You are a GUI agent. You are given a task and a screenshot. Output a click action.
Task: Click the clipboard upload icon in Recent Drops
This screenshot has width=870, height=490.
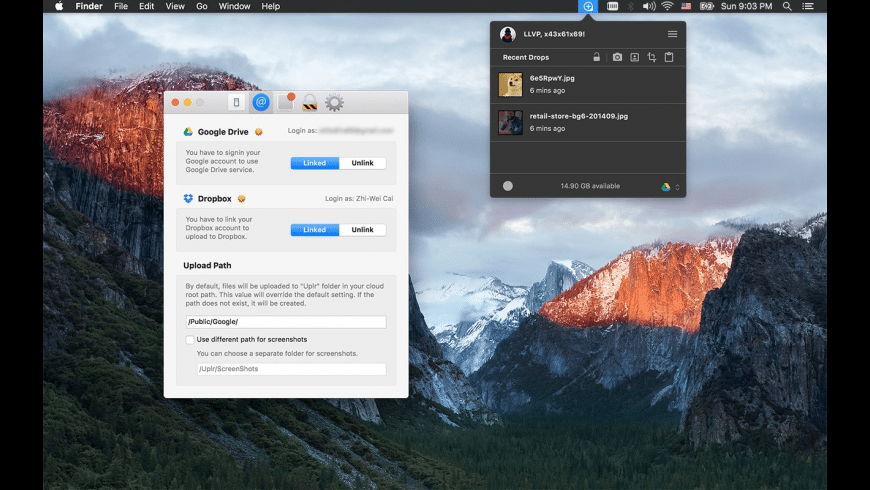pyautogui.click(x=669, y=57)
